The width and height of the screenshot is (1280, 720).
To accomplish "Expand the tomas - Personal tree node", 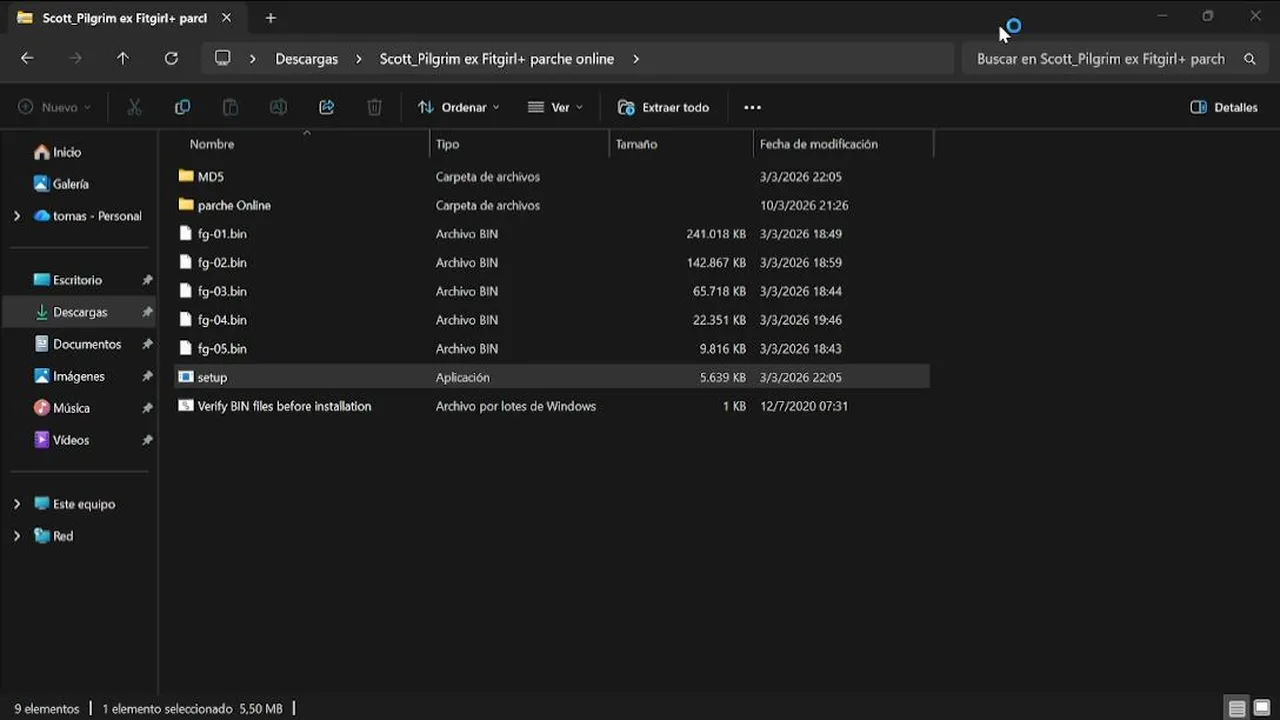I will pyautogui.click(x=17, y=216).
